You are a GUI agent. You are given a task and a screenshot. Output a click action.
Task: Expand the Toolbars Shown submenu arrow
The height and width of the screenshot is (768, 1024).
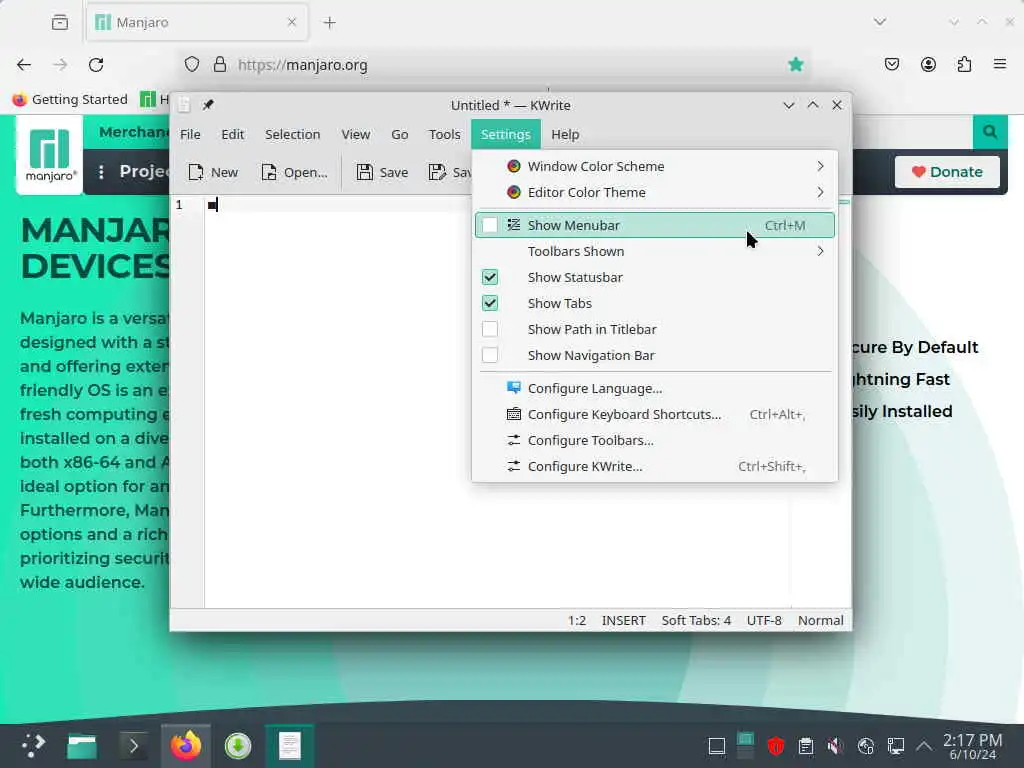click(x=820, y=251)
